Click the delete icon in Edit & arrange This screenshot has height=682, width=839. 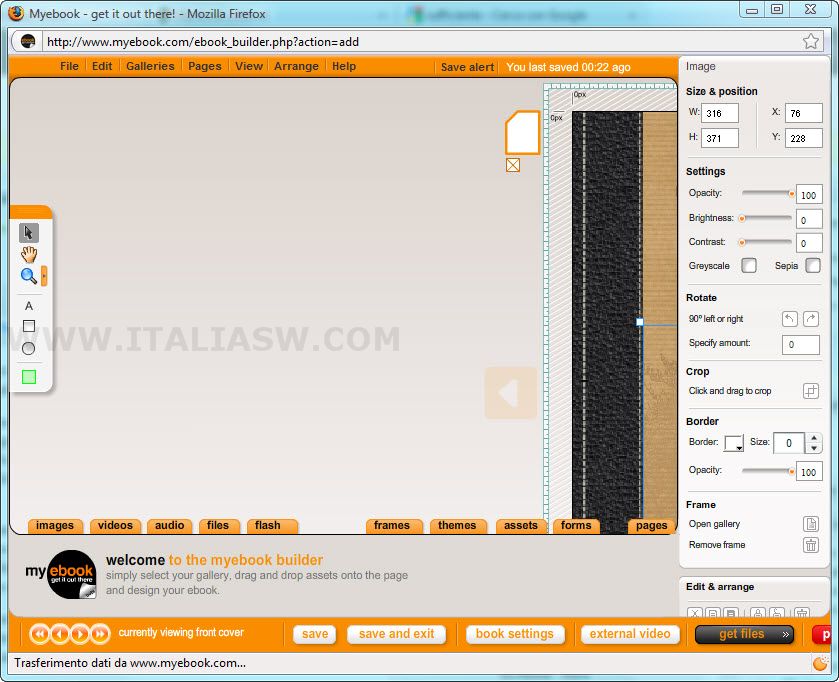coord(801,613)
